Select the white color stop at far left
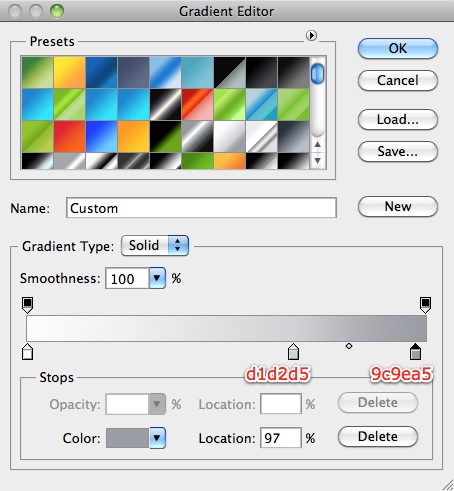The width and height of the screenshot is (454, 491). [x=27, y=352]
